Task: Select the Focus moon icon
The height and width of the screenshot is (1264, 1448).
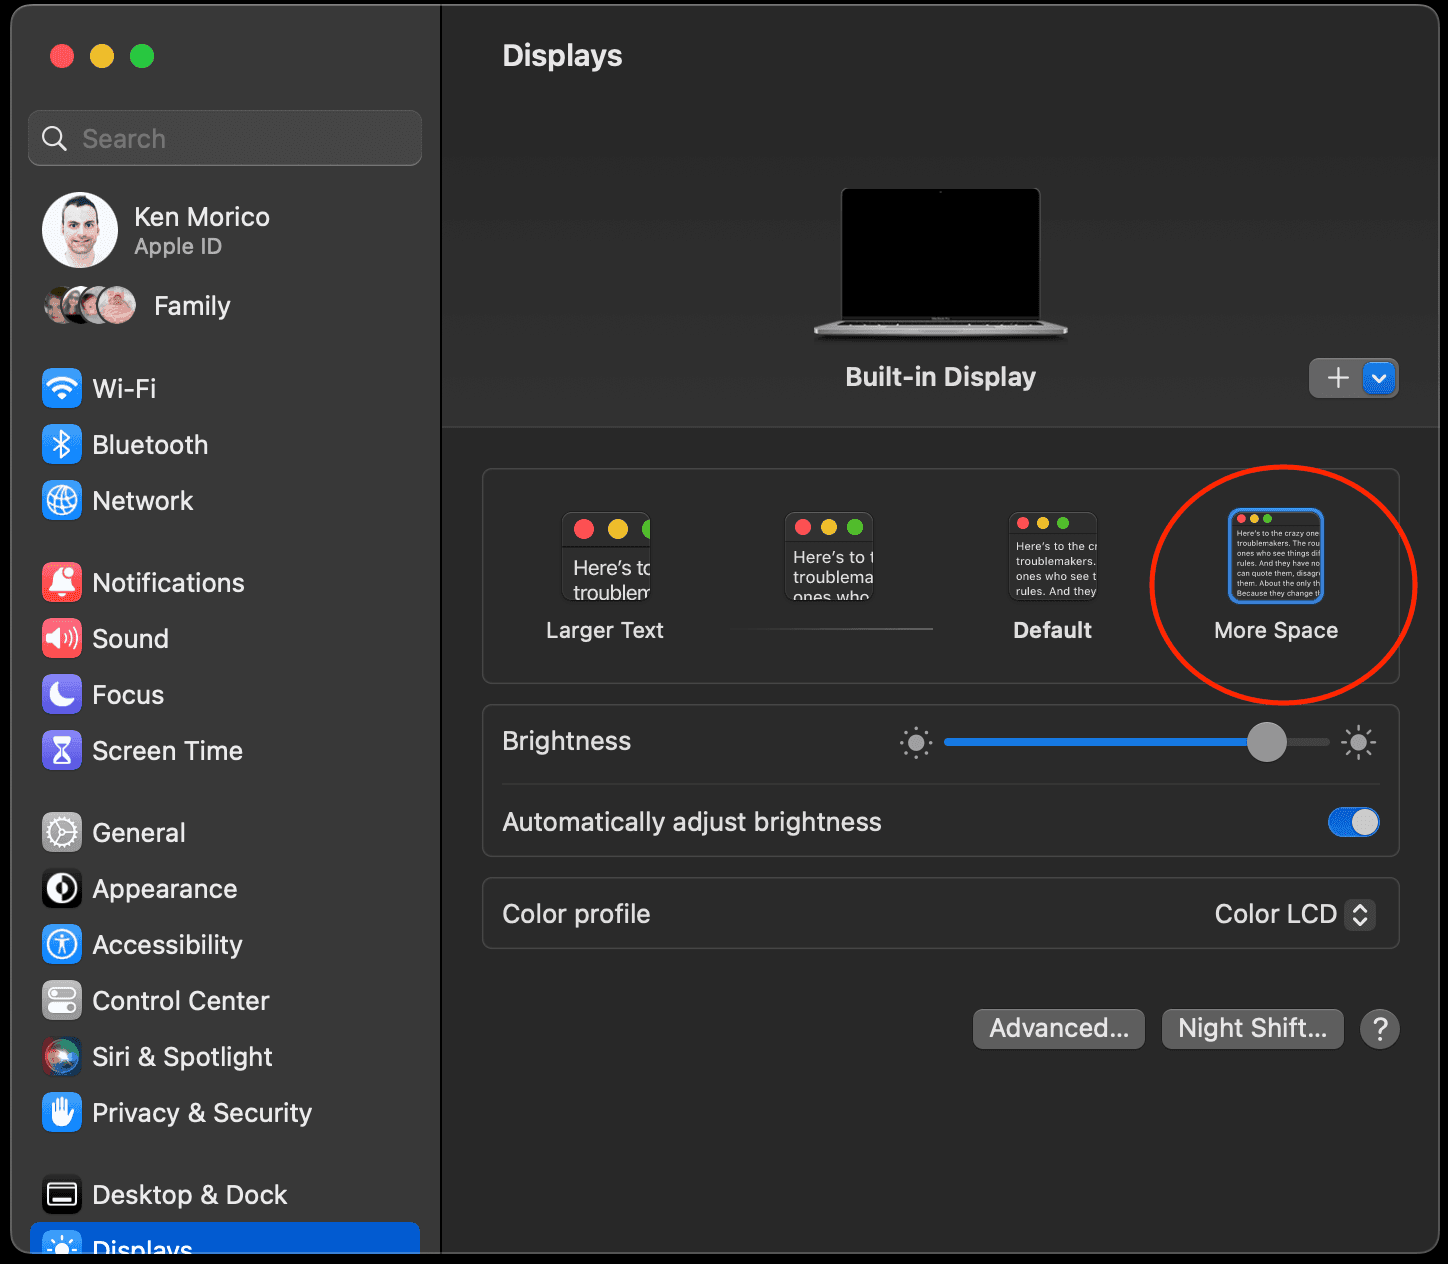Action: pos(61,694)
